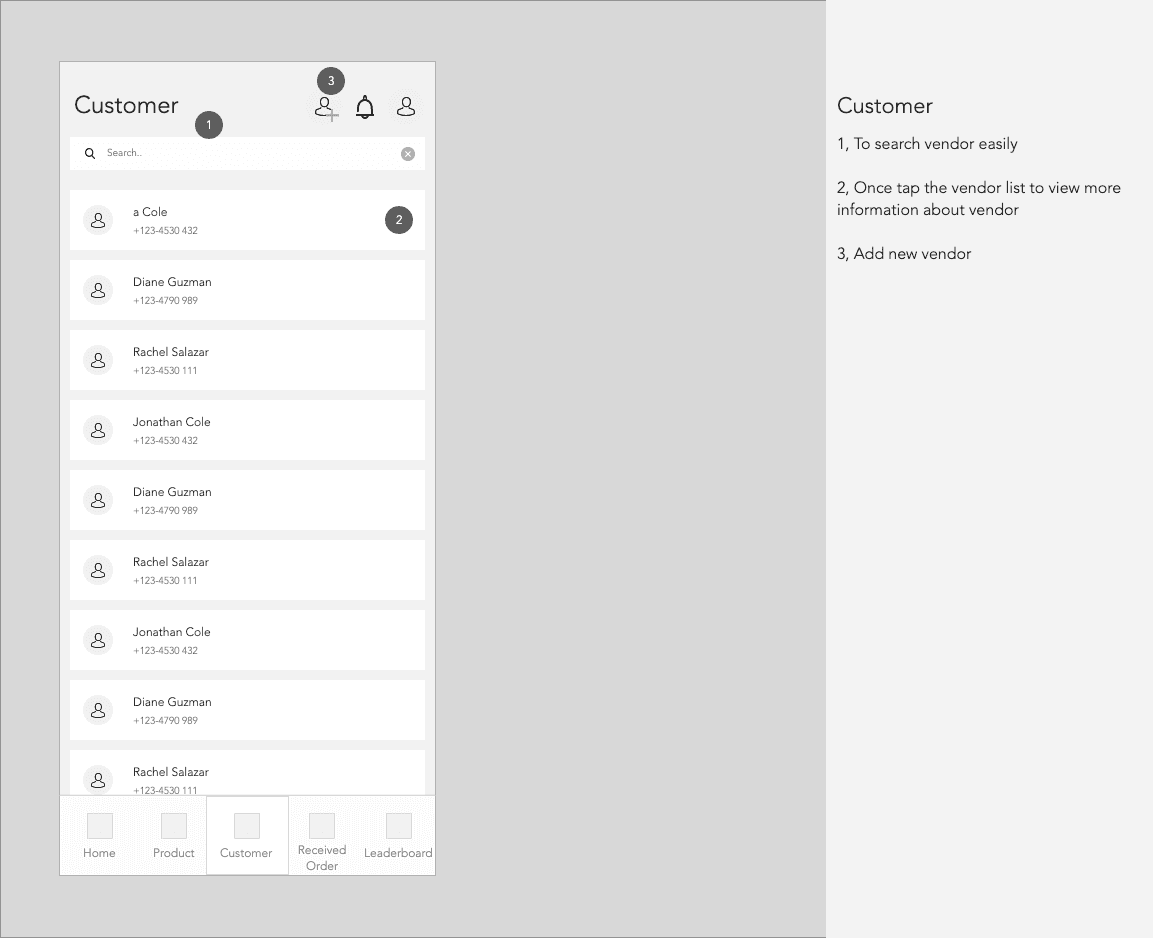The height and width of the screenshot is (938, 1153).
Task: Click annotation marker number 2
Action: (x=399, y=220)
